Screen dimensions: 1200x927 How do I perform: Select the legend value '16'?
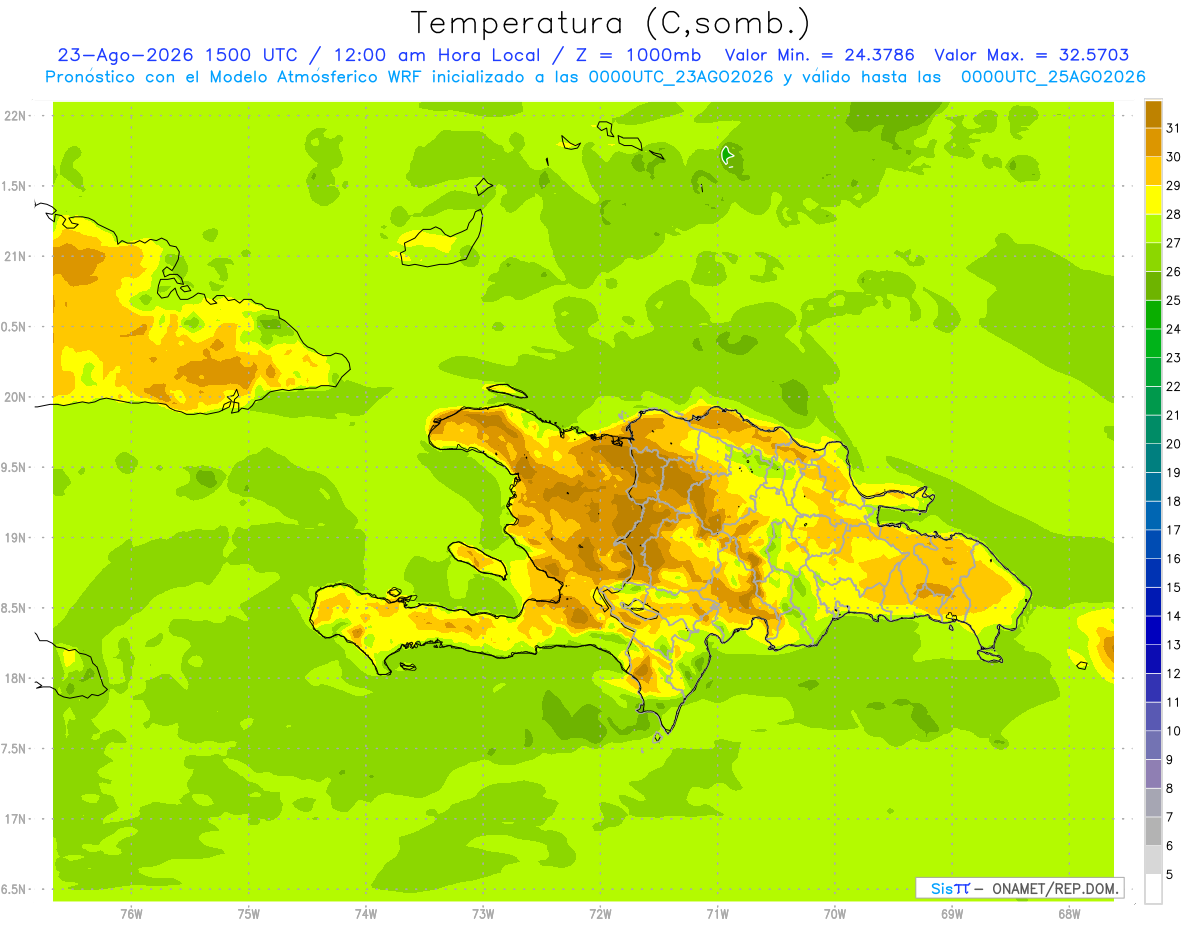click(1173, 558)
